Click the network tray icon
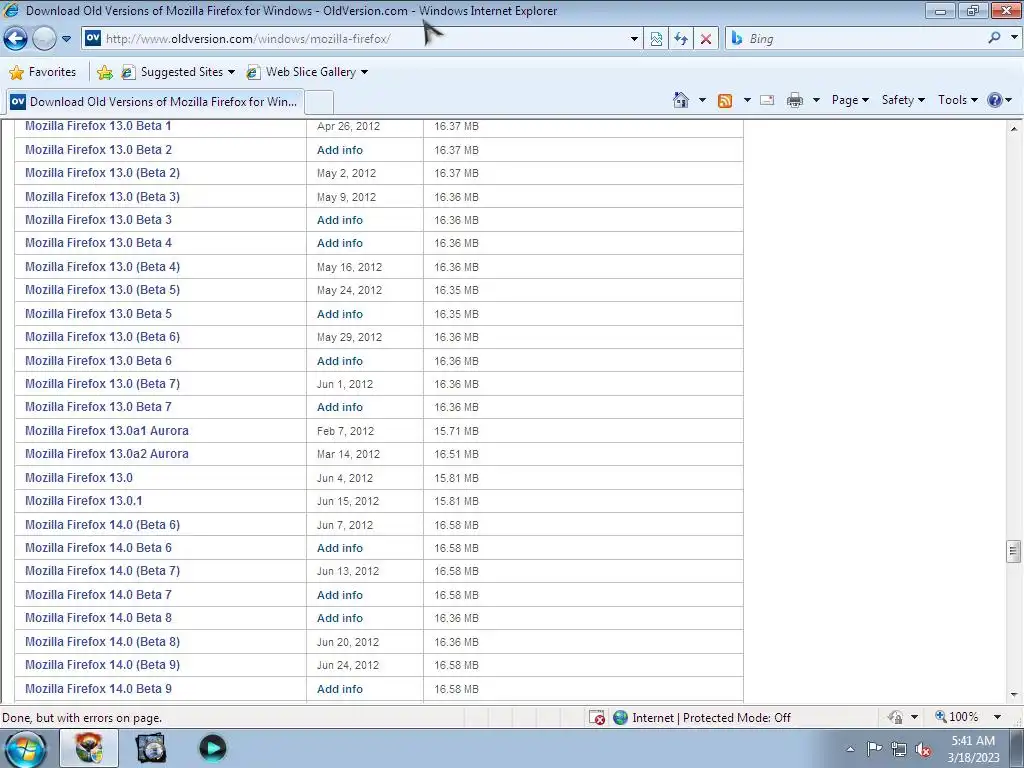Viewport: 1024px width, 768px height. 899,749
